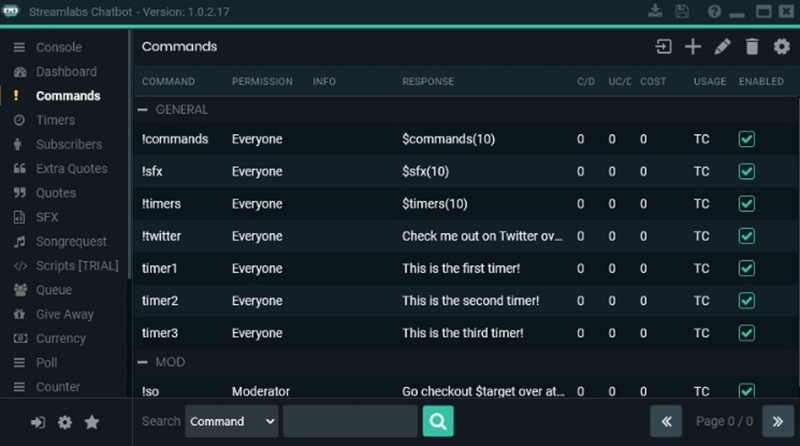The height and width of the screenshot is (446, 800).
Task: Open the Quotes section
Action: pos(56,193)
